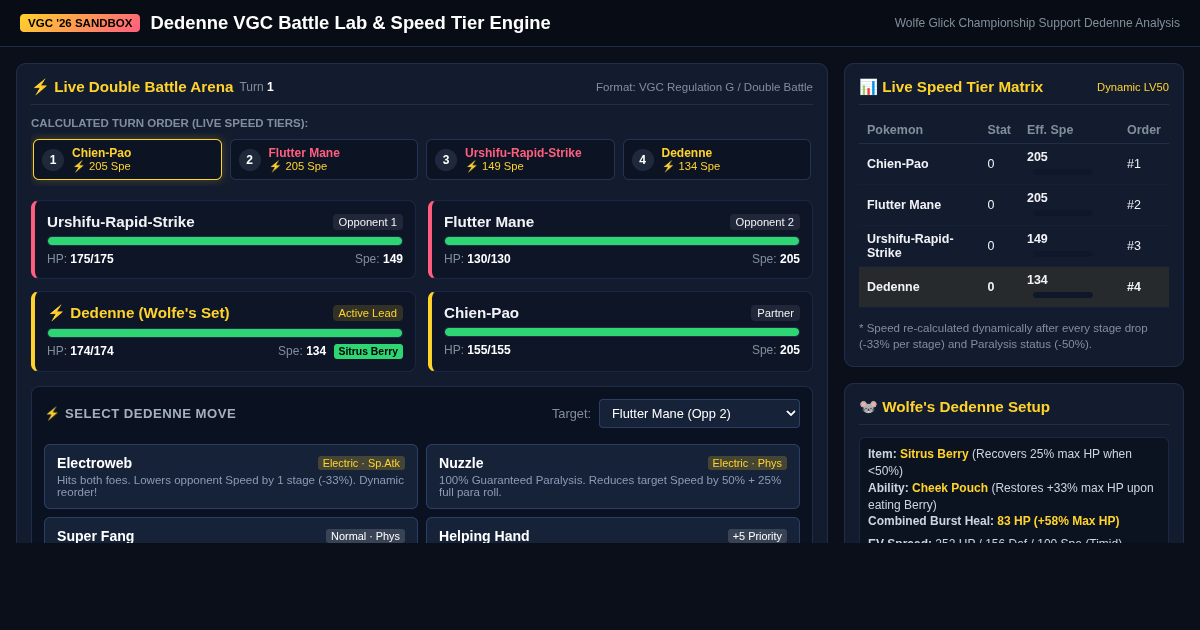Click the Flutter Mane row in speed matrix

tap(1014, 205)
